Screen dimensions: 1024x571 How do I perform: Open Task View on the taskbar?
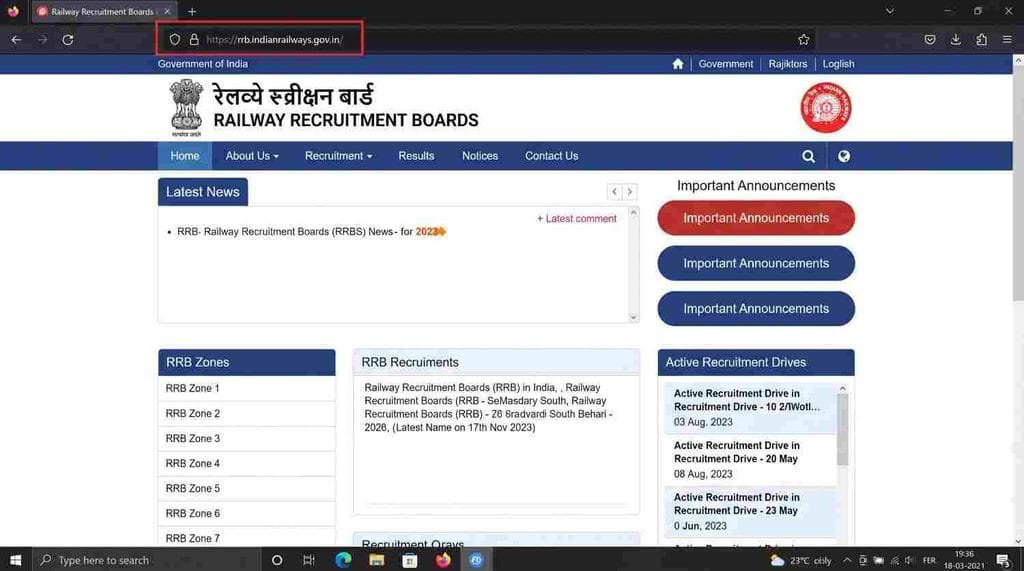[x=309, y=560]
